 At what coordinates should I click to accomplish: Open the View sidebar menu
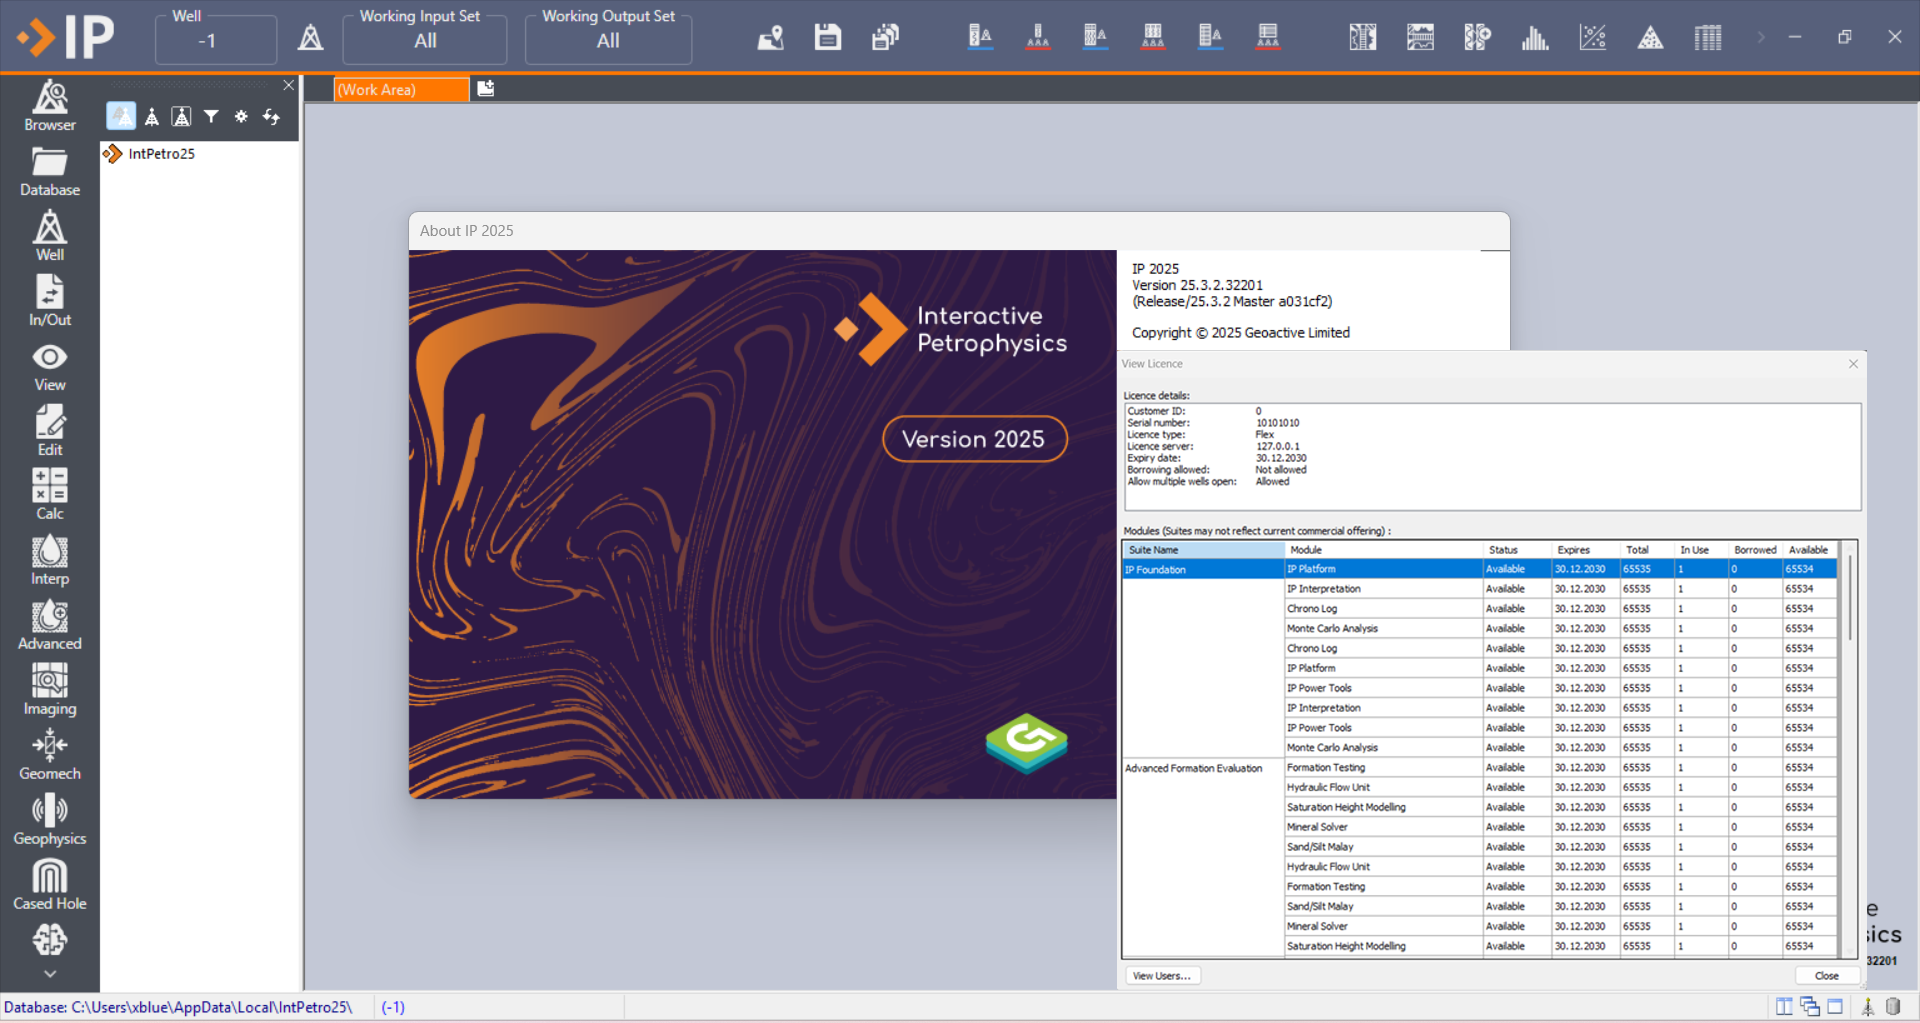(x=50, y=367)
